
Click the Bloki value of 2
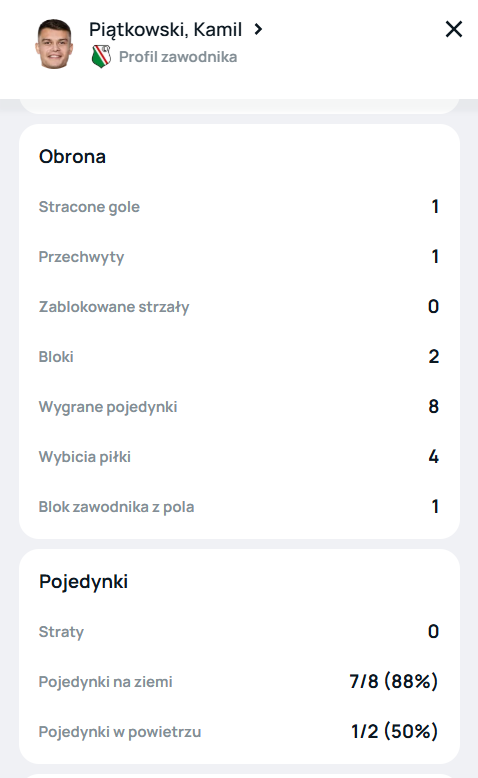pos(434,357)
